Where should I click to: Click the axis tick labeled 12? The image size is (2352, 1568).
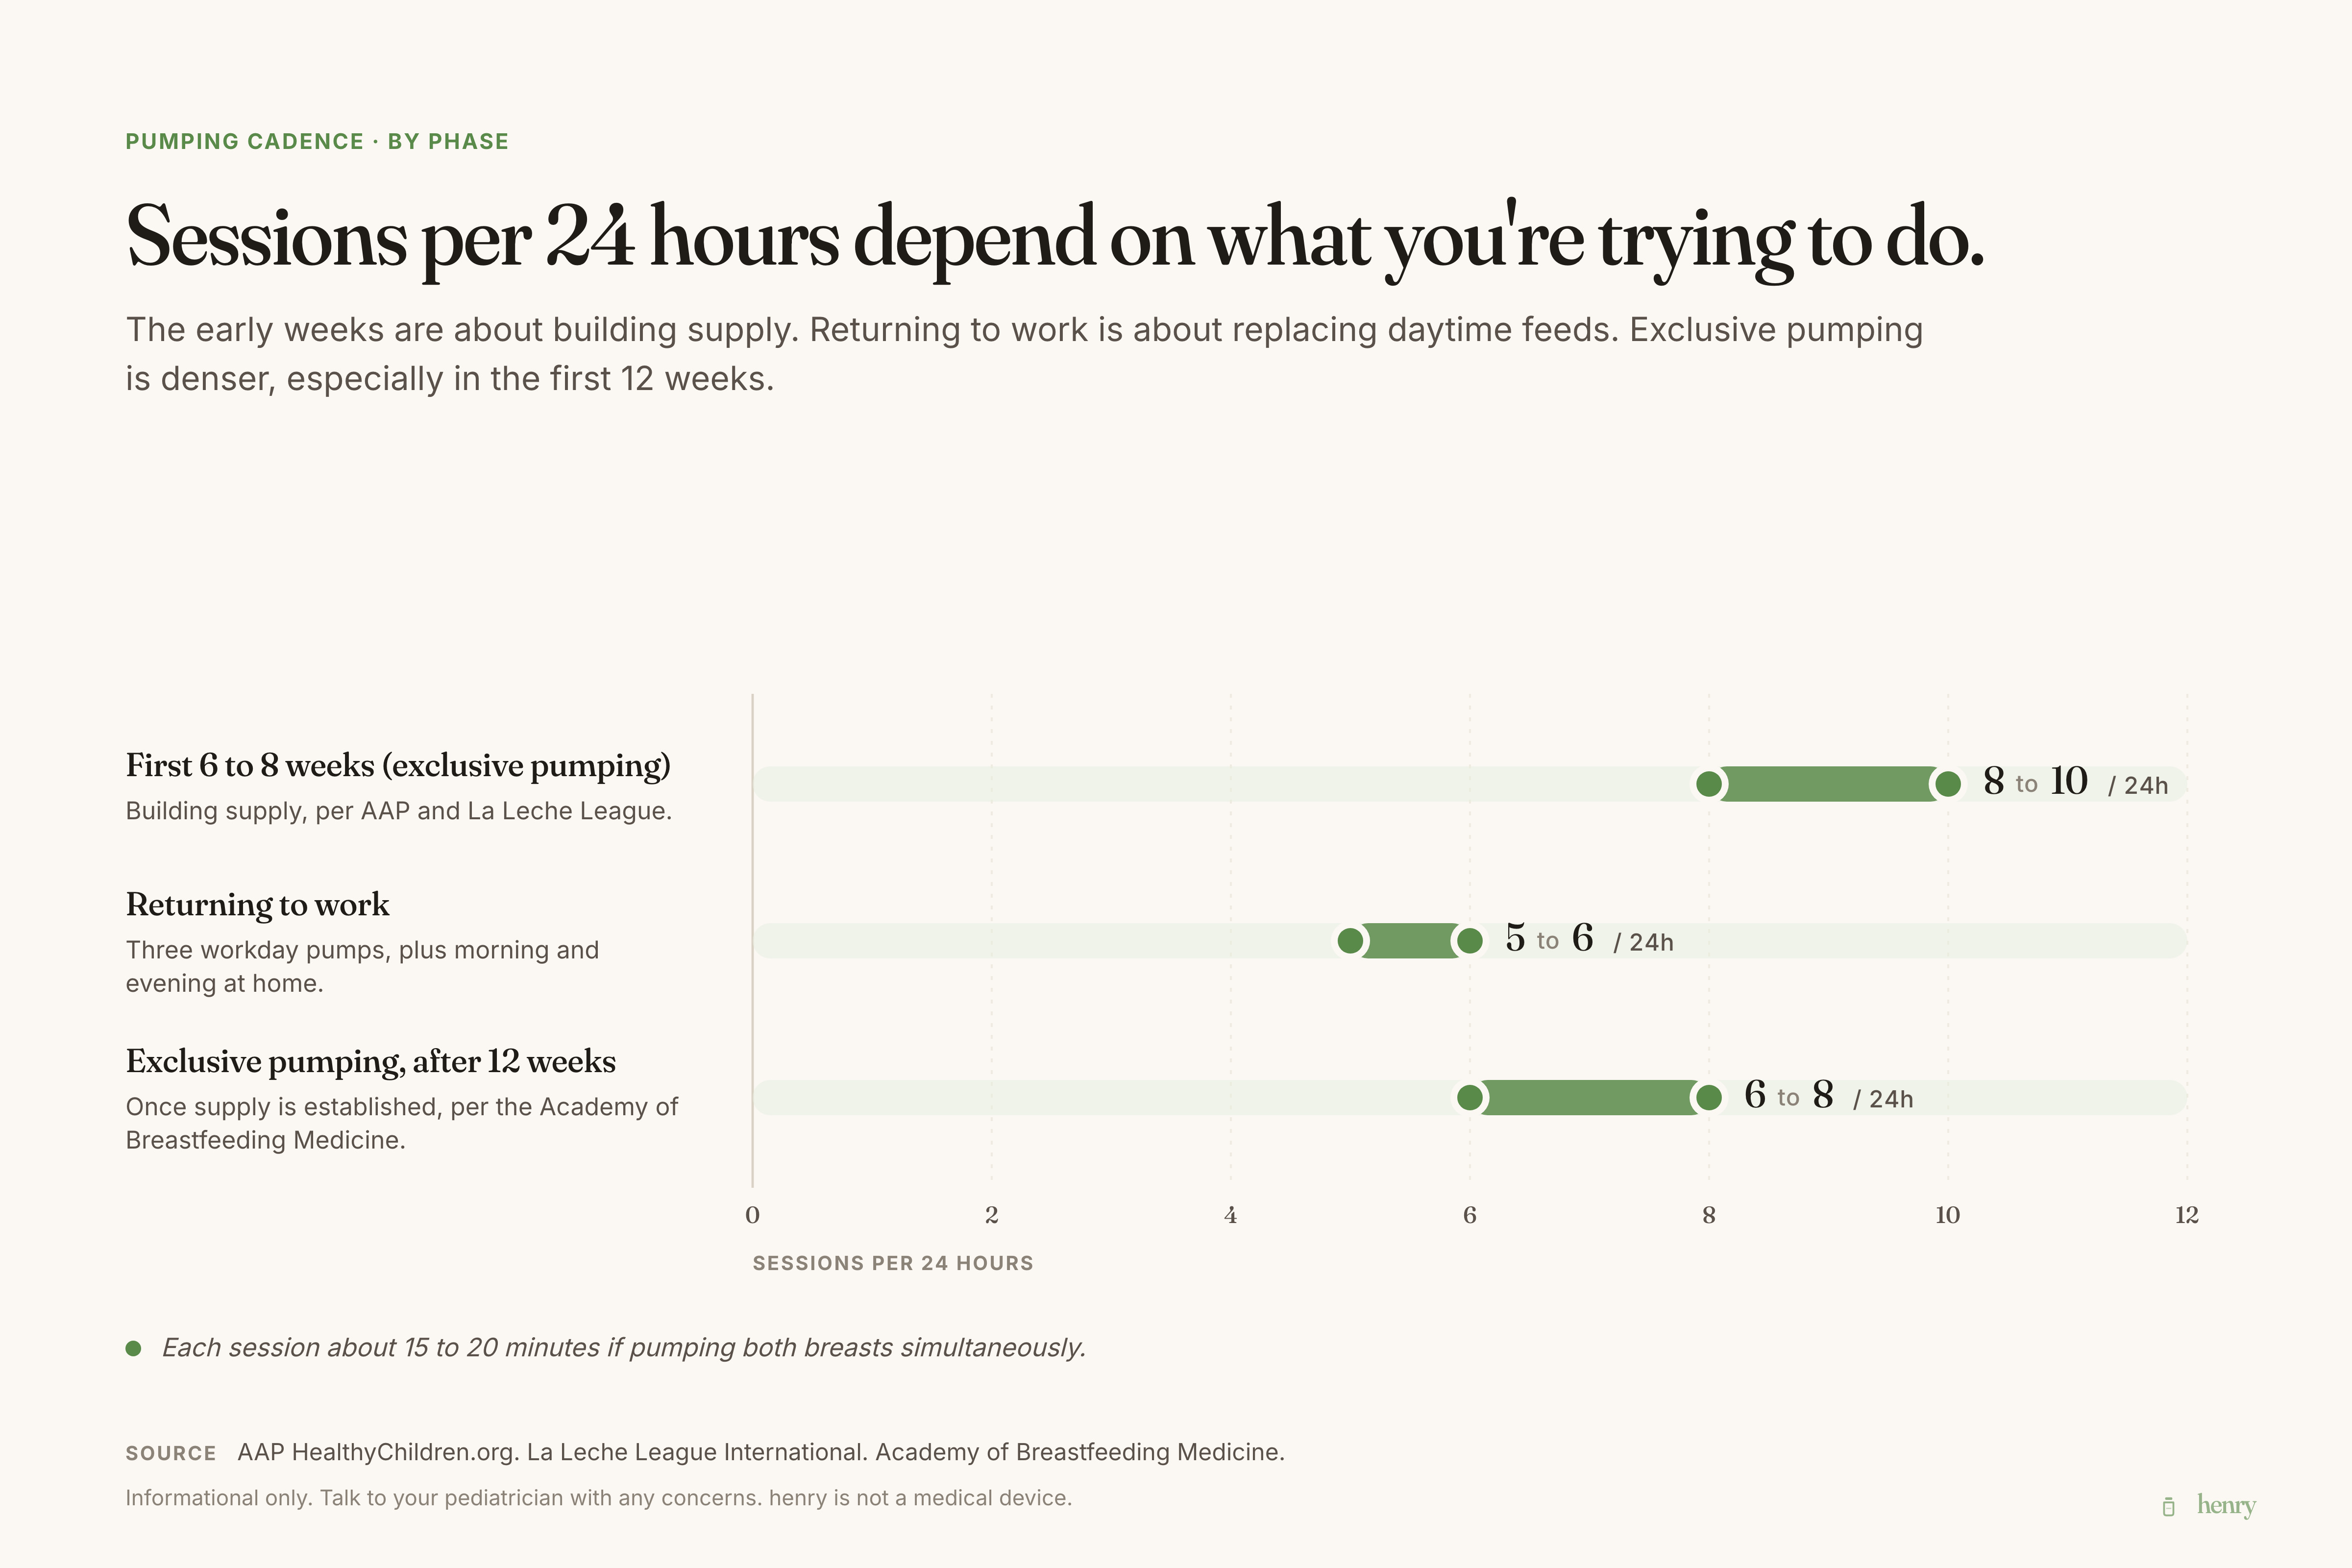click(2187, 1215)
